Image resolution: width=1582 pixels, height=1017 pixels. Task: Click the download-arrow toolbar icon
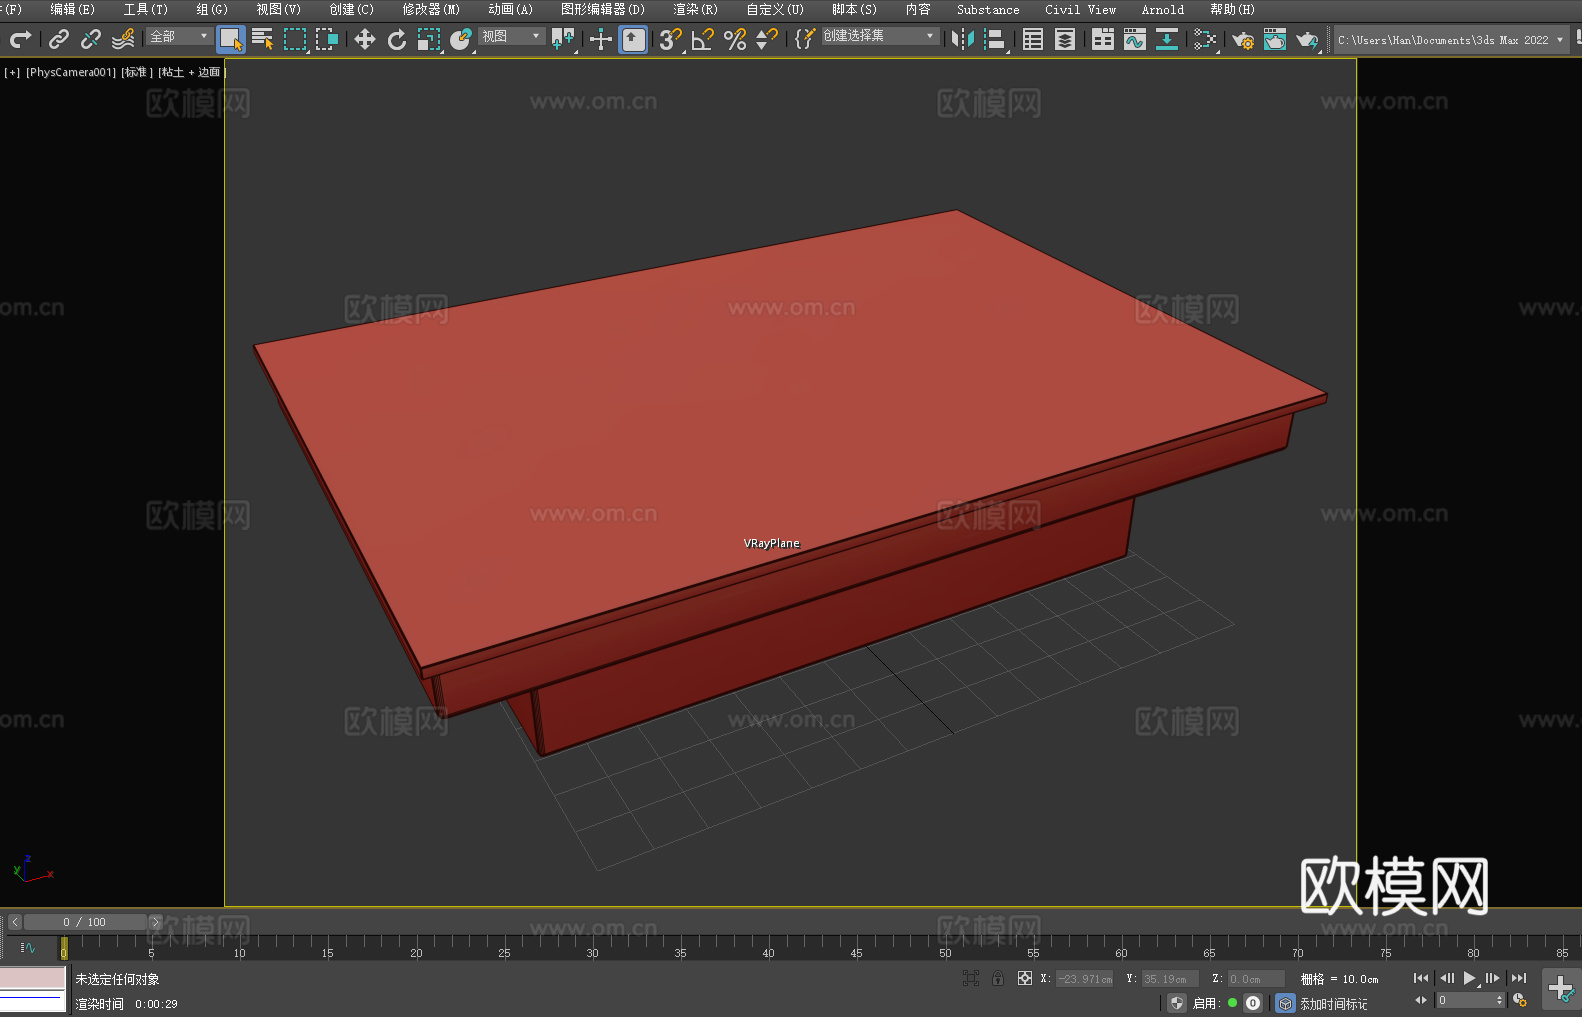(x=1167, y=39)
